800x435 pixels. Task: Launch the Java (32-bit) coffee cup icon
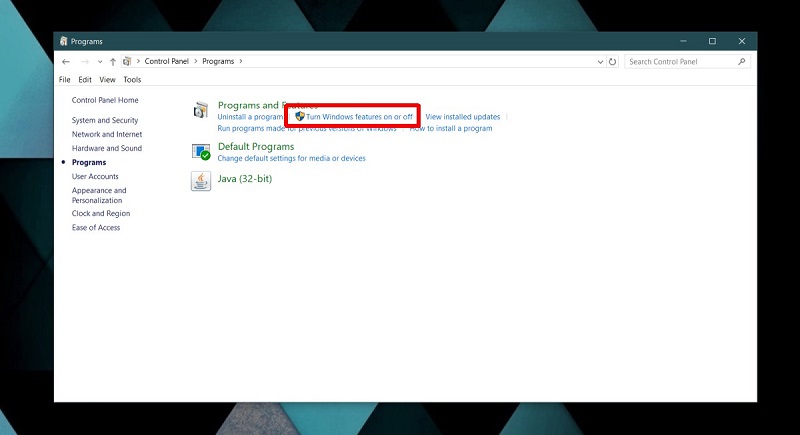pos(201,181)
